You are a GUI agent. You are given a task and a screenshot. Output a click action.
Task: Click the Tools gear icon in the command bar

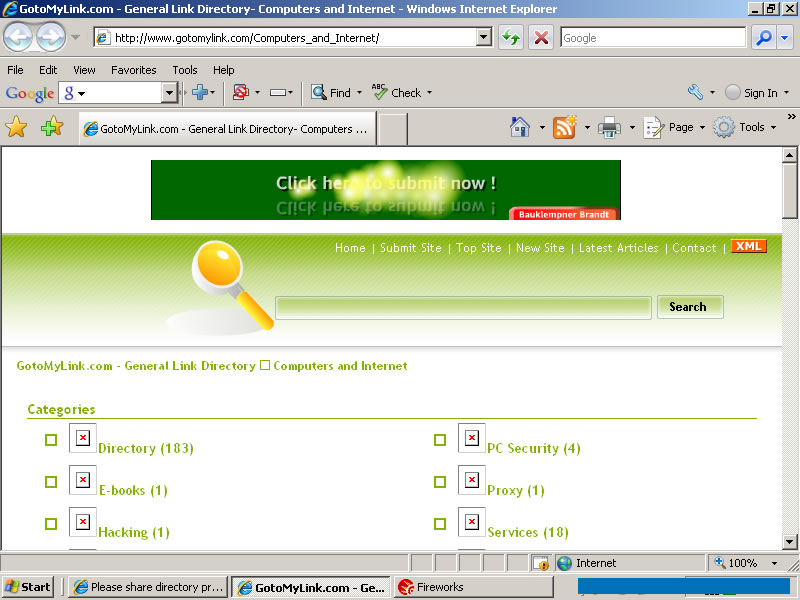[x=723, y=127]
